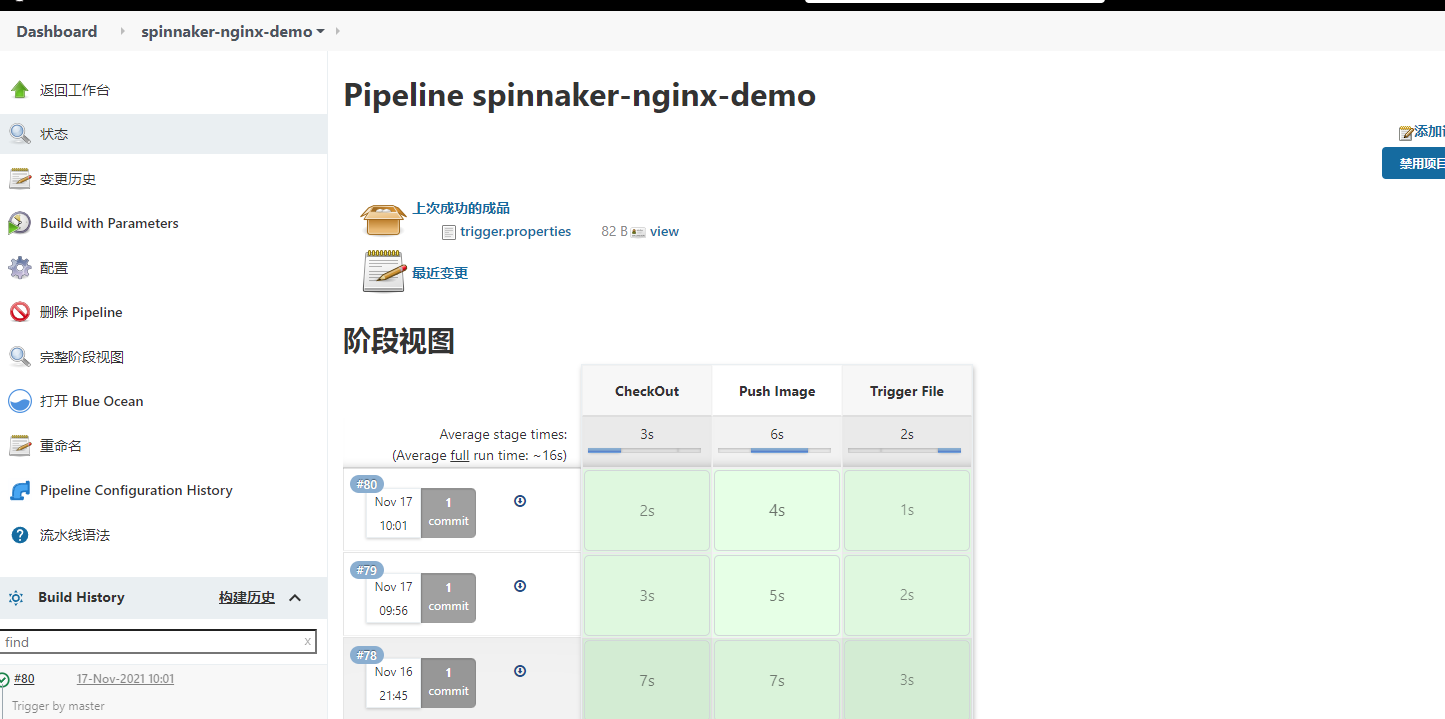This screenshot has height=719, width=1445.
Task: Click the notepad icon beside 重命名
Action: pos(19,446)
